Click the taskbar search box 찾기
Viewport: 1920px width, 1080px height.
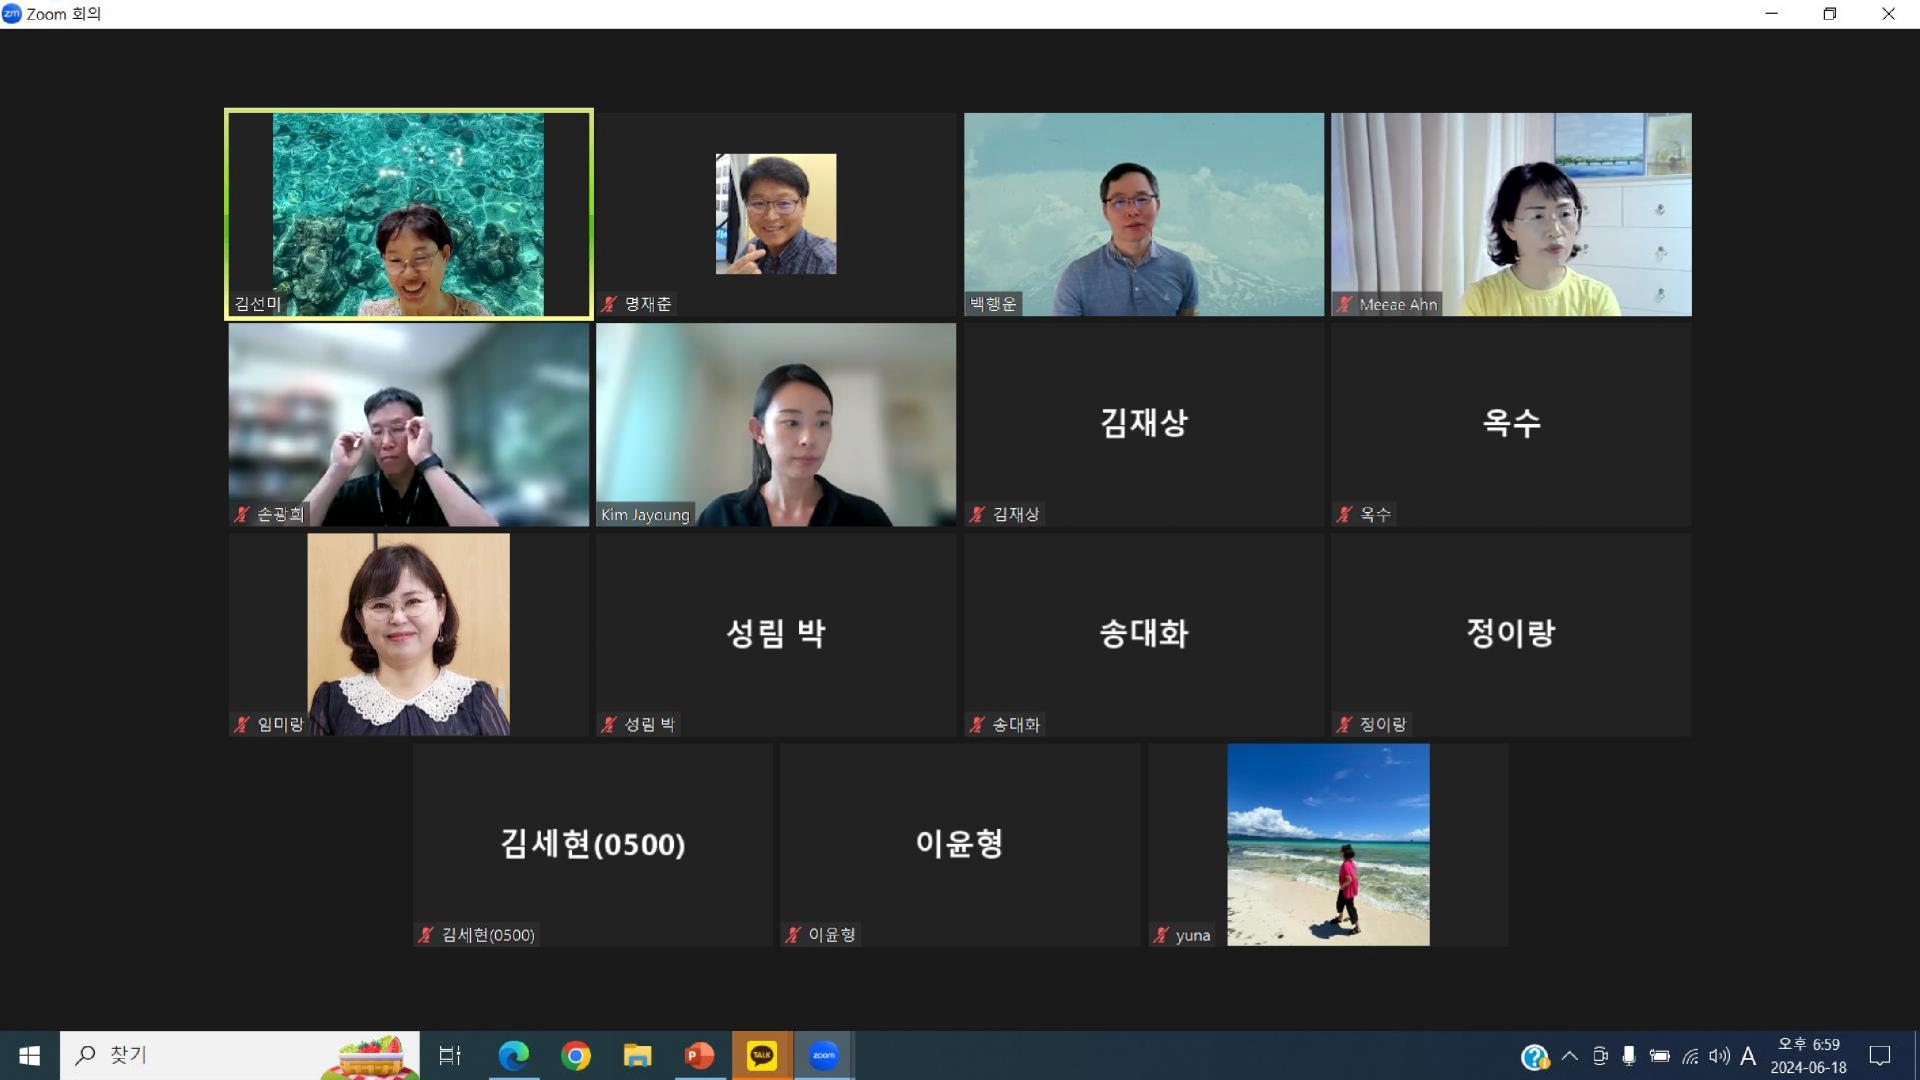click(240, 1055)
